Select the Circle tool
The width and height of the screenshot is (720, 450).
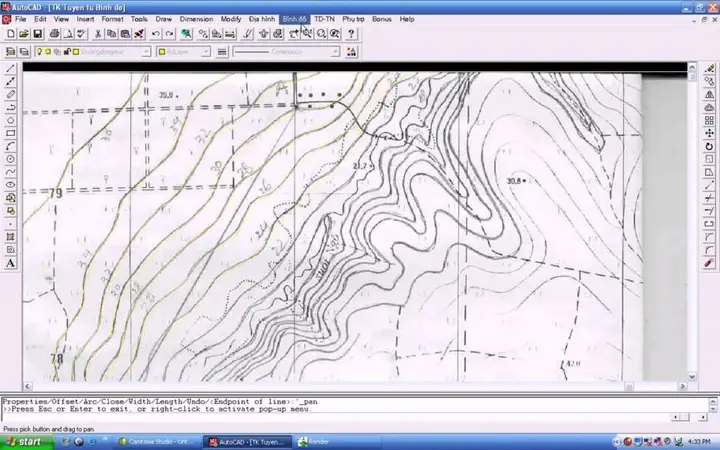[10, 159]
